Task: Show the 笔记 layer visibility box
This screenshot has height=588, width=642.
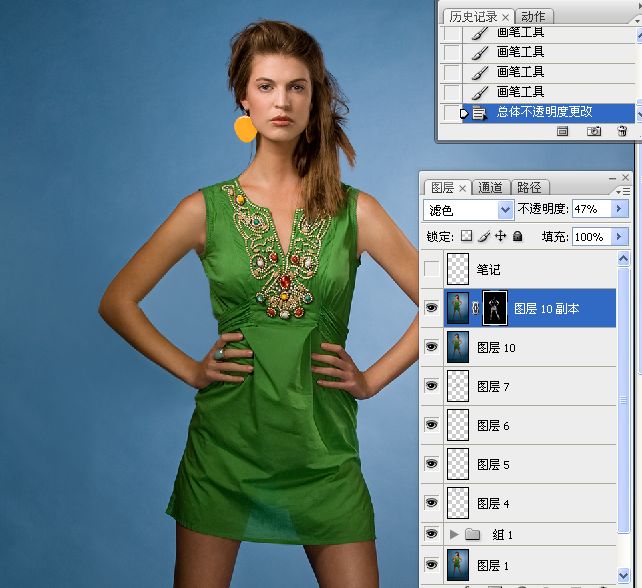Action: pyautogui.click(x=432, y=269)
